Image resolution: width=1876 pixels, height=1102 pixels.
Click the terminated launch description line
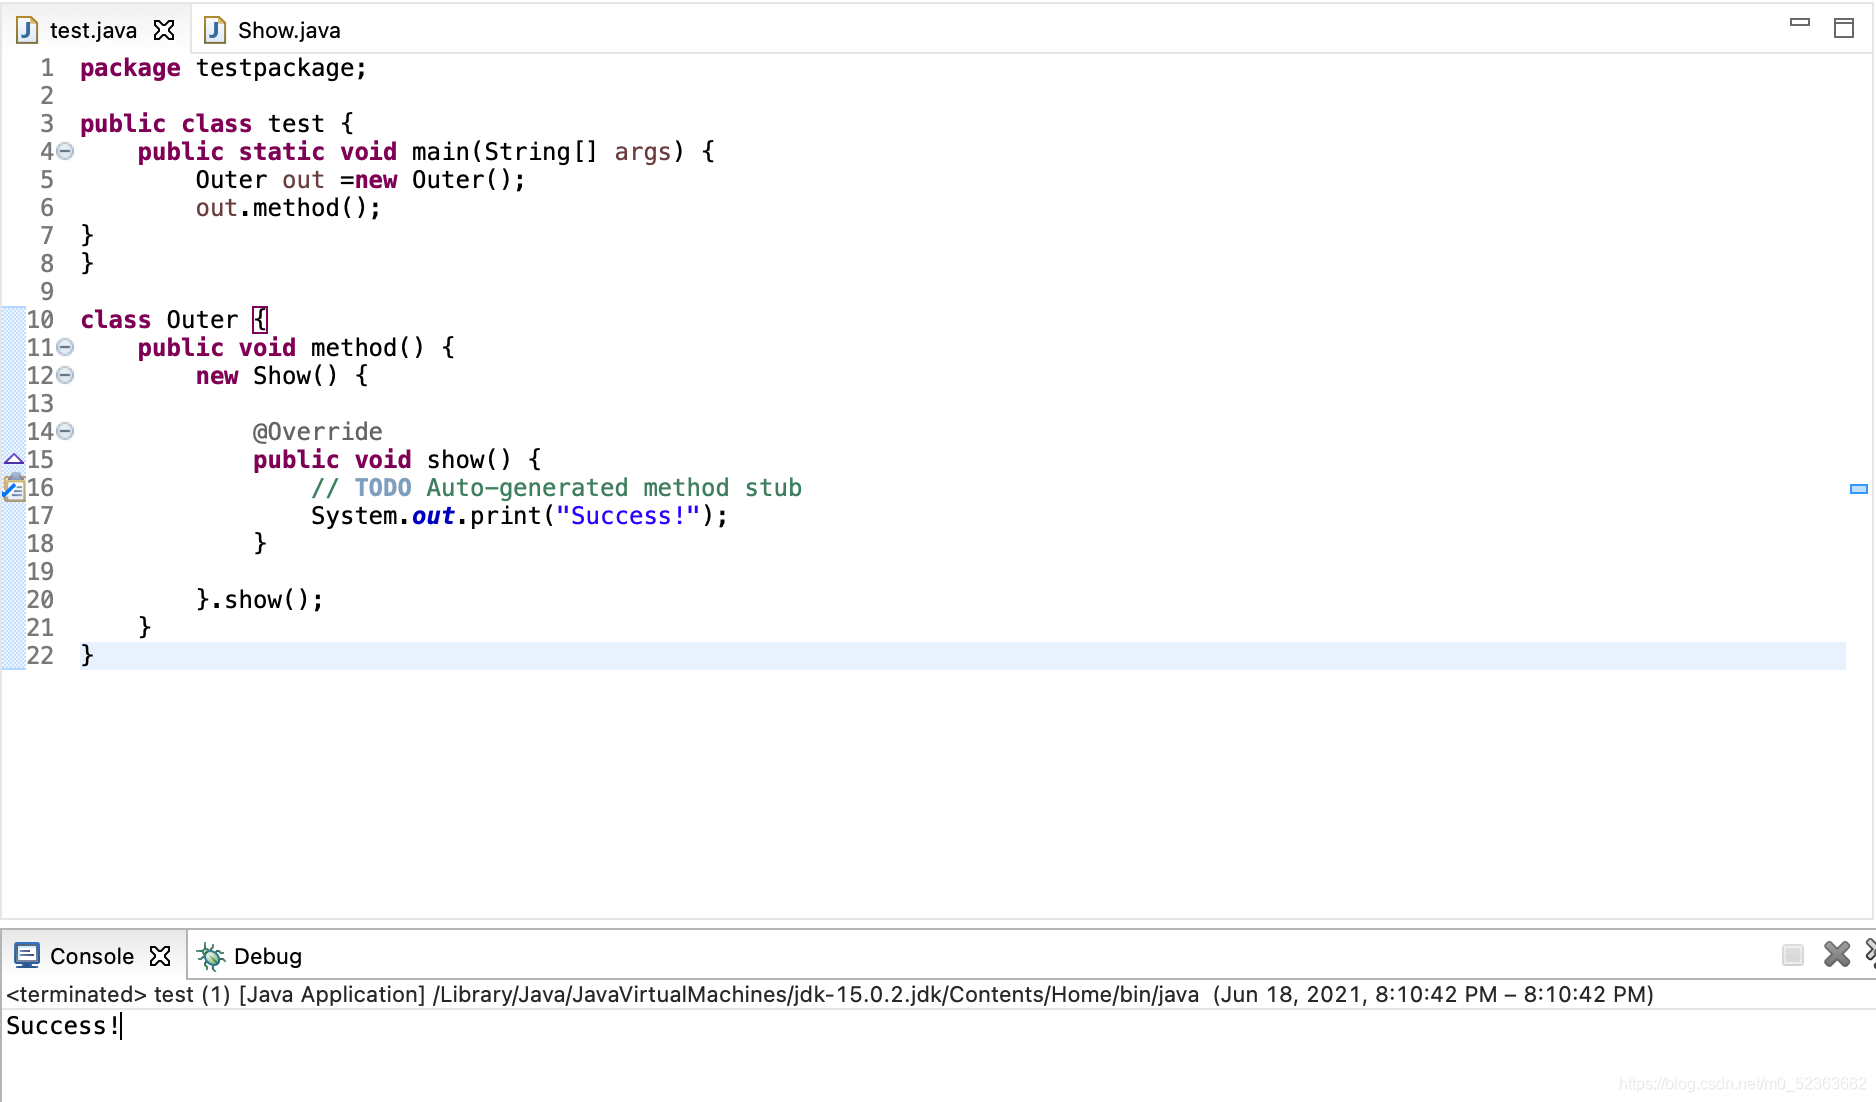click(x=830, y=995)
